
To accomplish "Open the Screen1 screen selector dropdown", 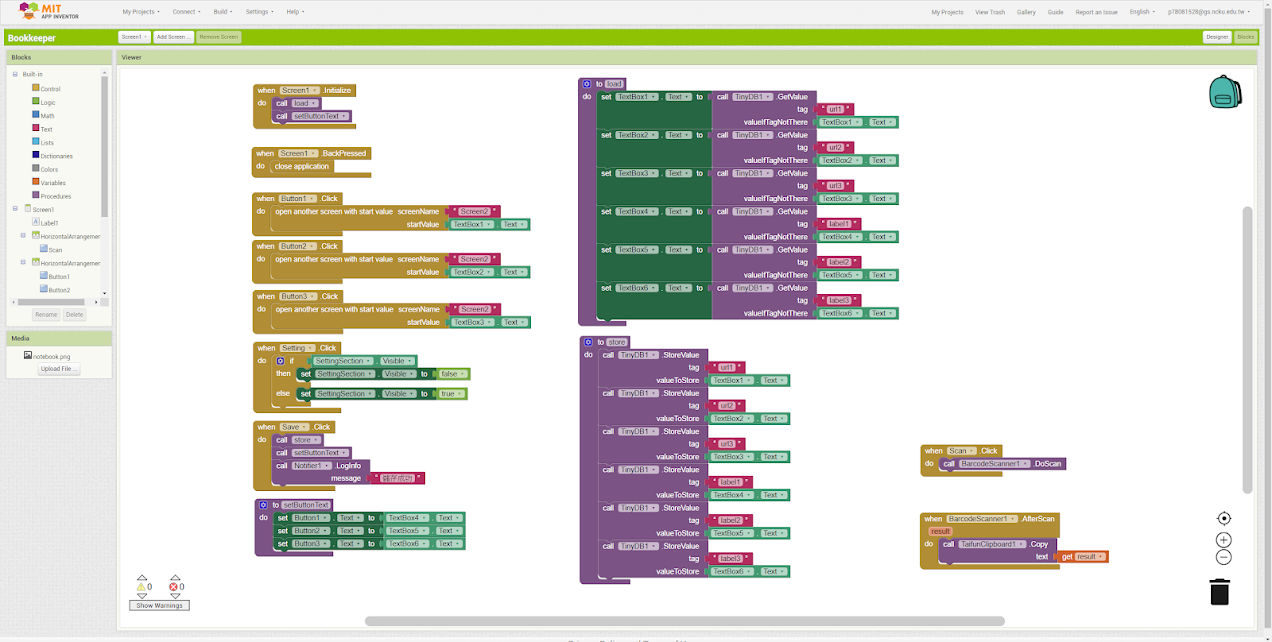I will pyautogui.click(x=134, y=37).
